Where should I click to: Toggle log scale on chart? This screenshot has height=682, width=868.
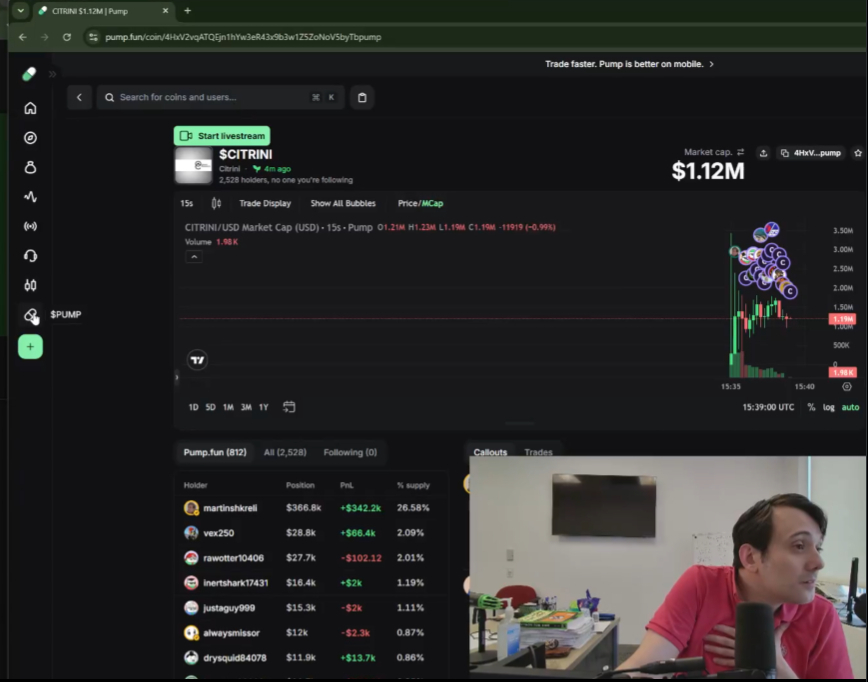[x=828, y=407]
